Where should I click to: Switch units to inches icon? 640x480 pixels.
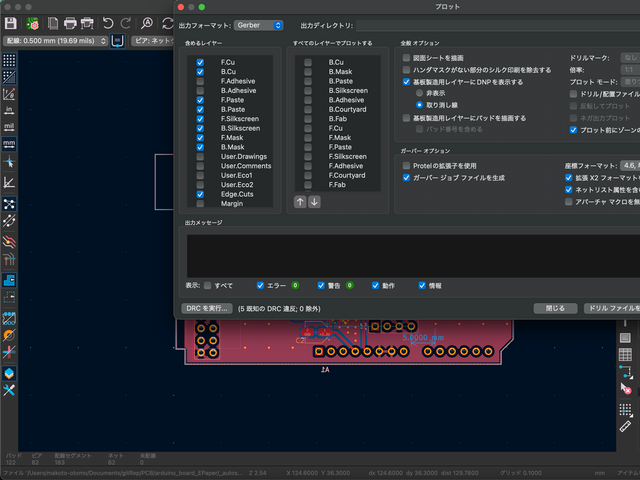coord(9,109)
